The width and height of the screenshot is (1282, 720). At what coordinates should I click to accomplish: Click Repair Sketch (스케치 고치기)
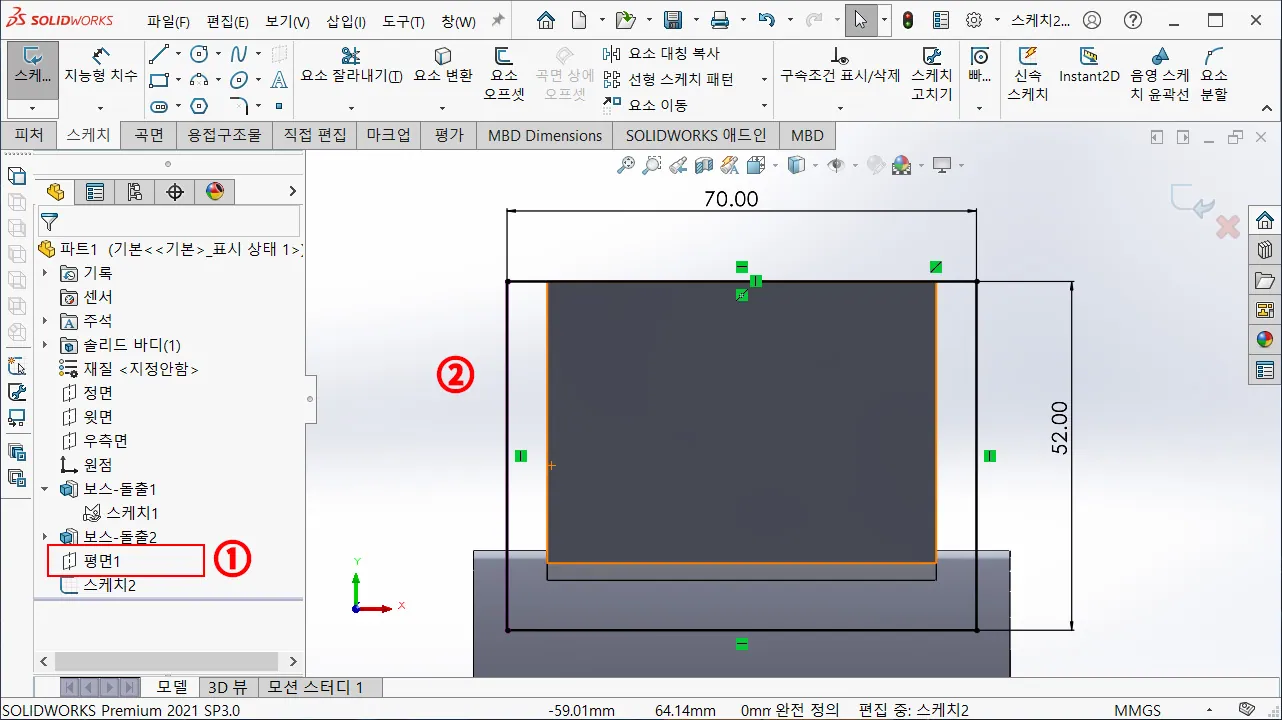[x=932, y=74]
